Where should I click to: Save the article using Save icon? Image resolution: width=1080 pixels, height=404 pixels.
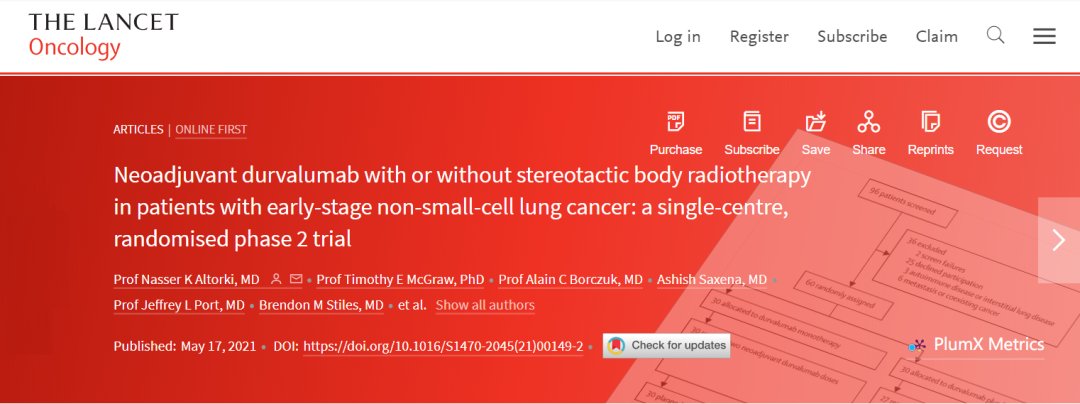coord(816,122)
